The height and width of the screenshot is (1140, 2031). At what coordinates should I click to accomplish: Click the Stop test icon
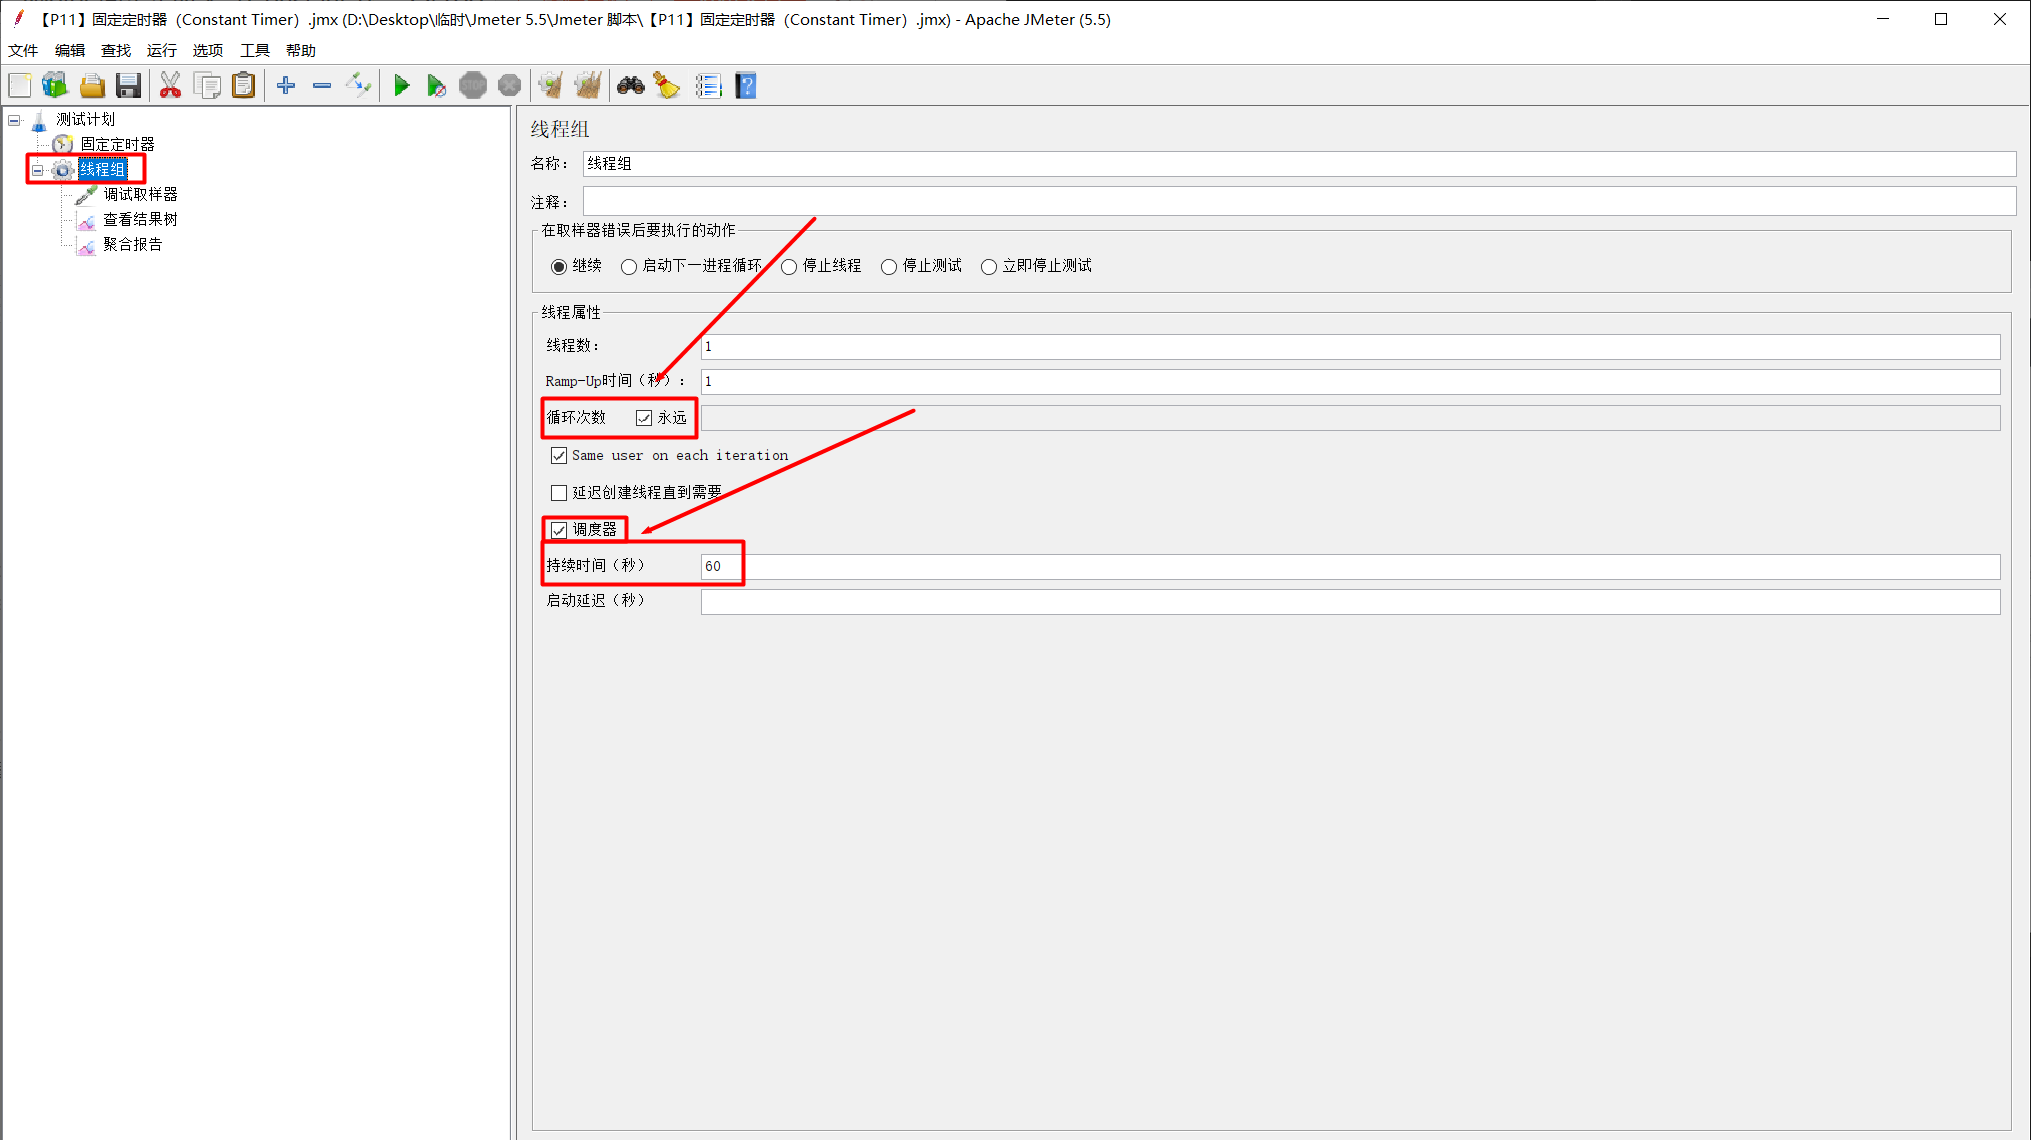coord(473,86)
